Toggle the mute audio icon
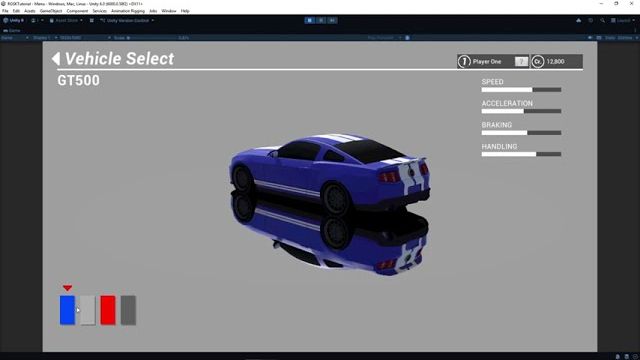Viewport: 640px width, 360px height. (x=590, y=38)
